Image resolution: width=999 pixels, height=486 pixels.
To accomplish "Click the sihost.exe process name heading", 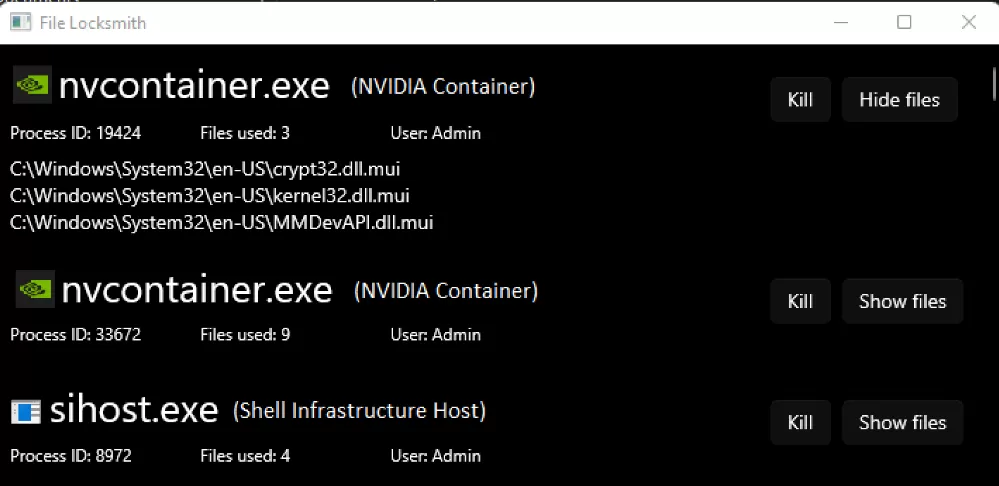I will click(x=134, y=410).
